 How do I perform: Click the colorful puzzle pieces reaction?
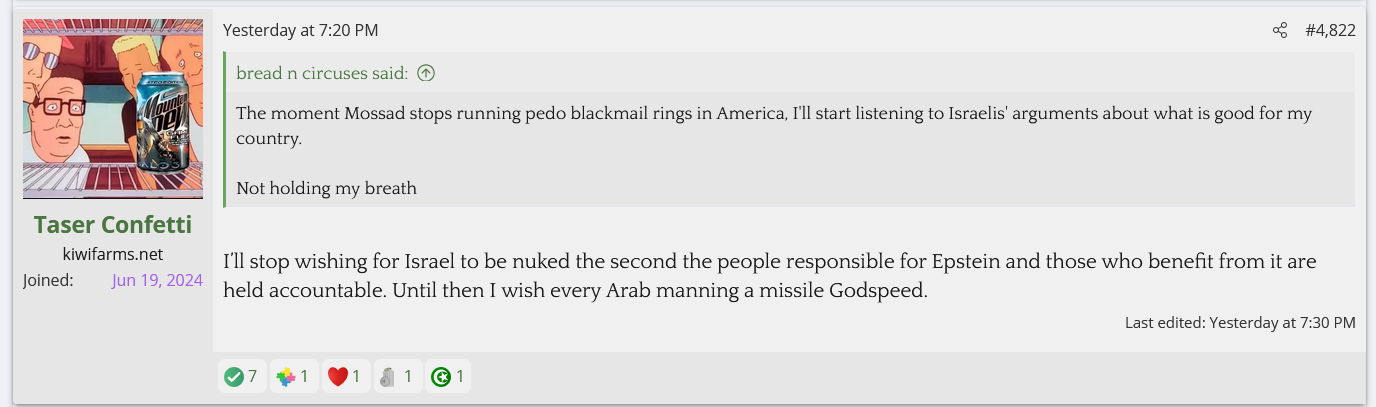click(x=286, y=377)
